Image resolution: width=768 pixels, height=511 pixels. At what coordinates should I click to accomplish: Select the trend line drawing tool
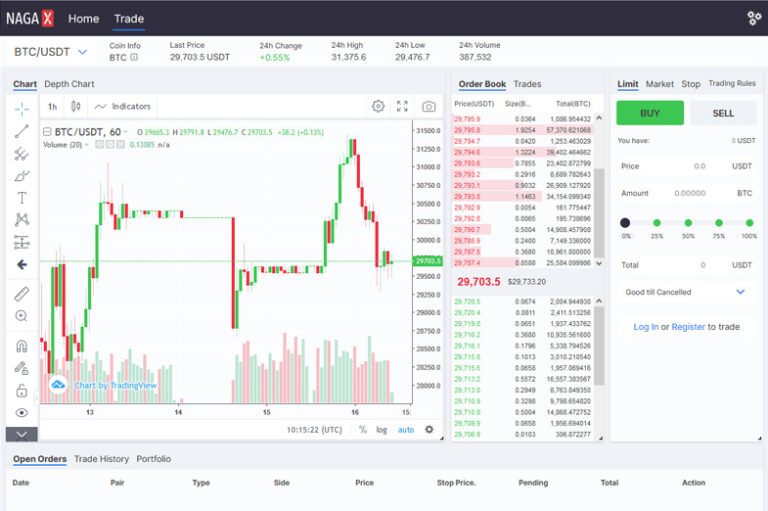point(22,131)
